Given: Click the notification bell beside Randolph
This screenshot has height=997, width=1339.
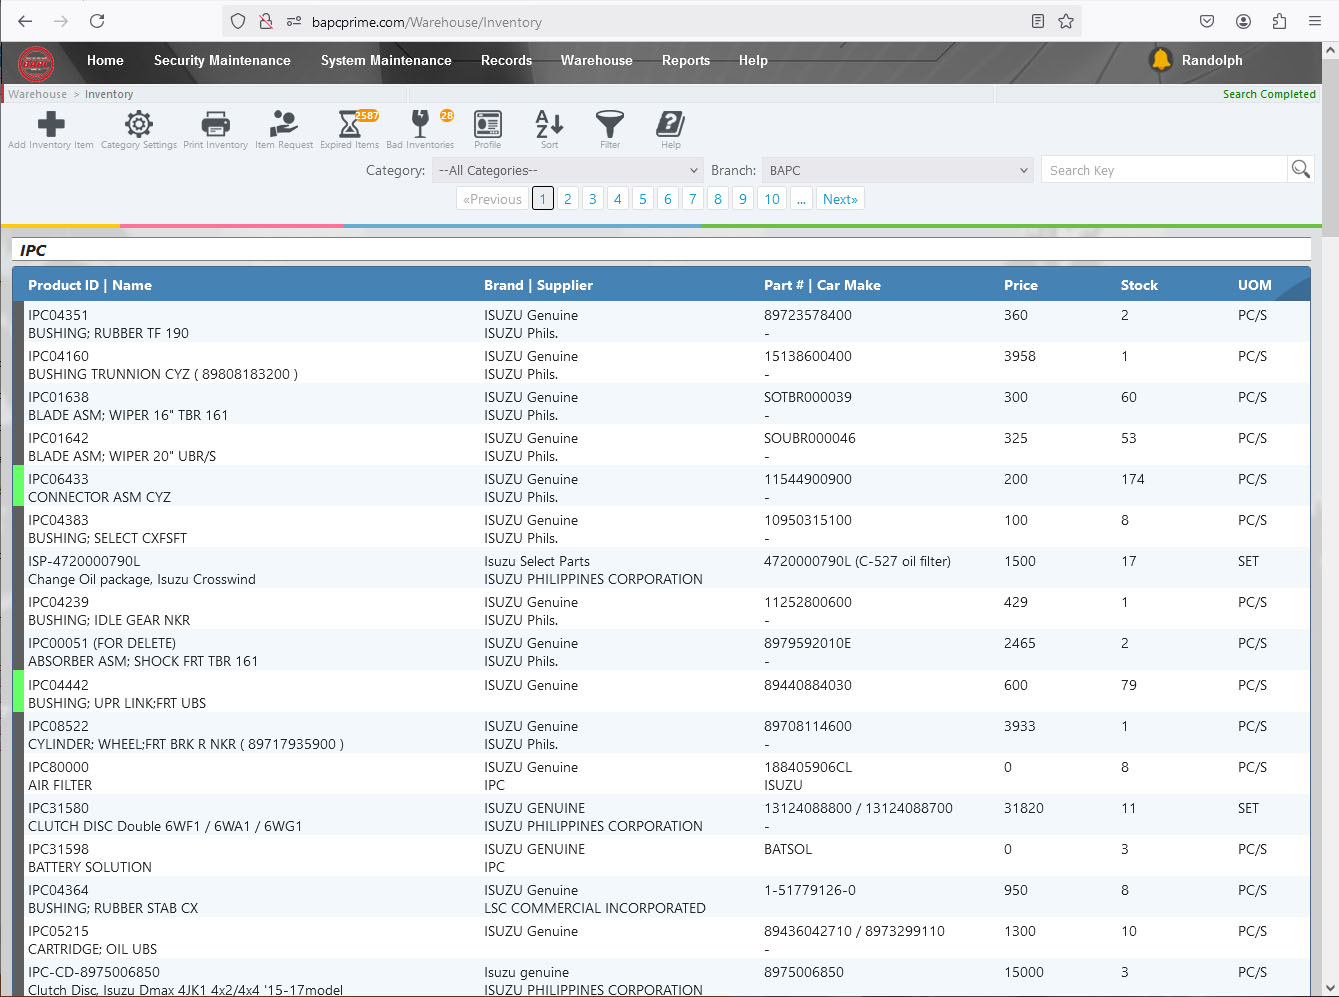Looking at the screenshot, I should tap(1161, 60).
